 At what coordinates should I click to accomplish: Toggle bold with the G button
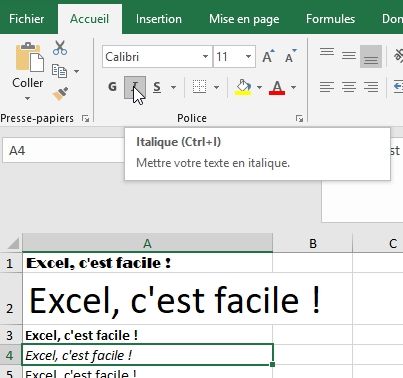click(112, 87)
